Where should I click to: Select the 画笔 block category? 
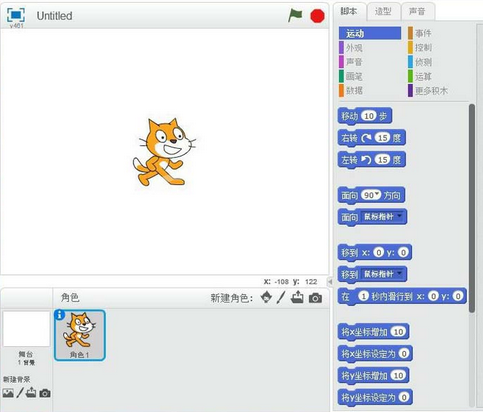point(351,76)
